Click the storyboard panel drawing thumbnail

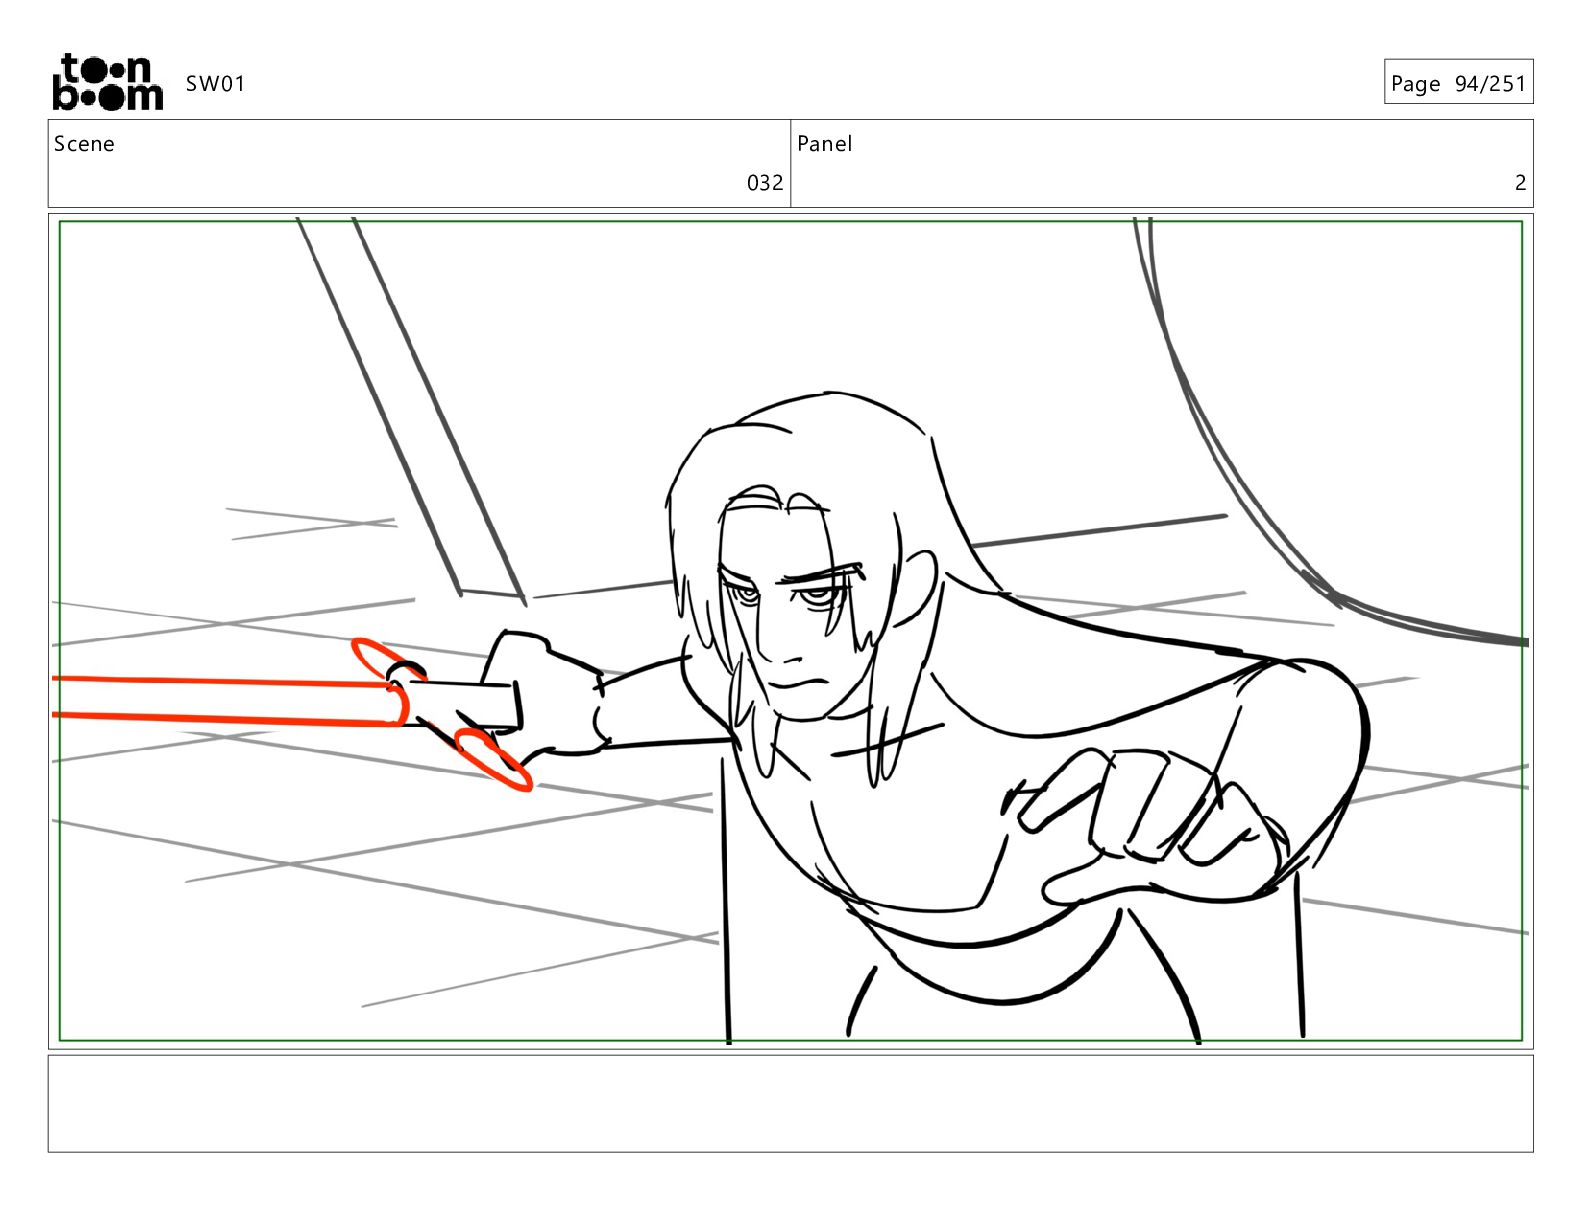click(790, 631)
